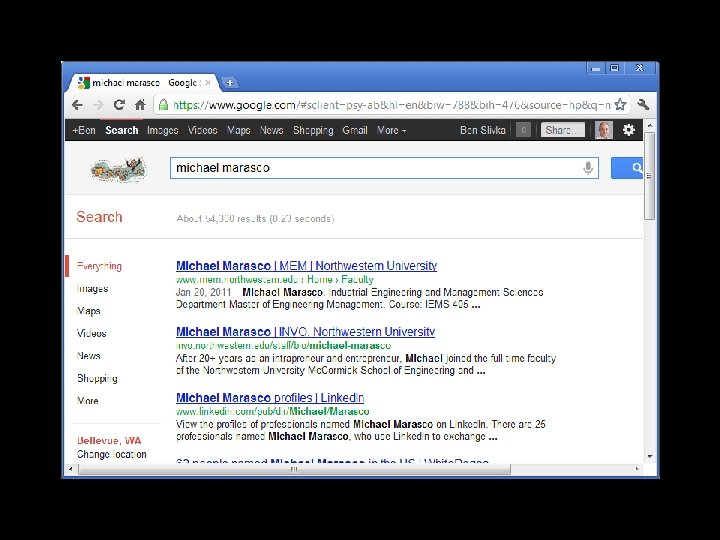Screen dimensions: 720x540
Task: Filter results by Maps in sidebar
Action: (x=89, y=311)
